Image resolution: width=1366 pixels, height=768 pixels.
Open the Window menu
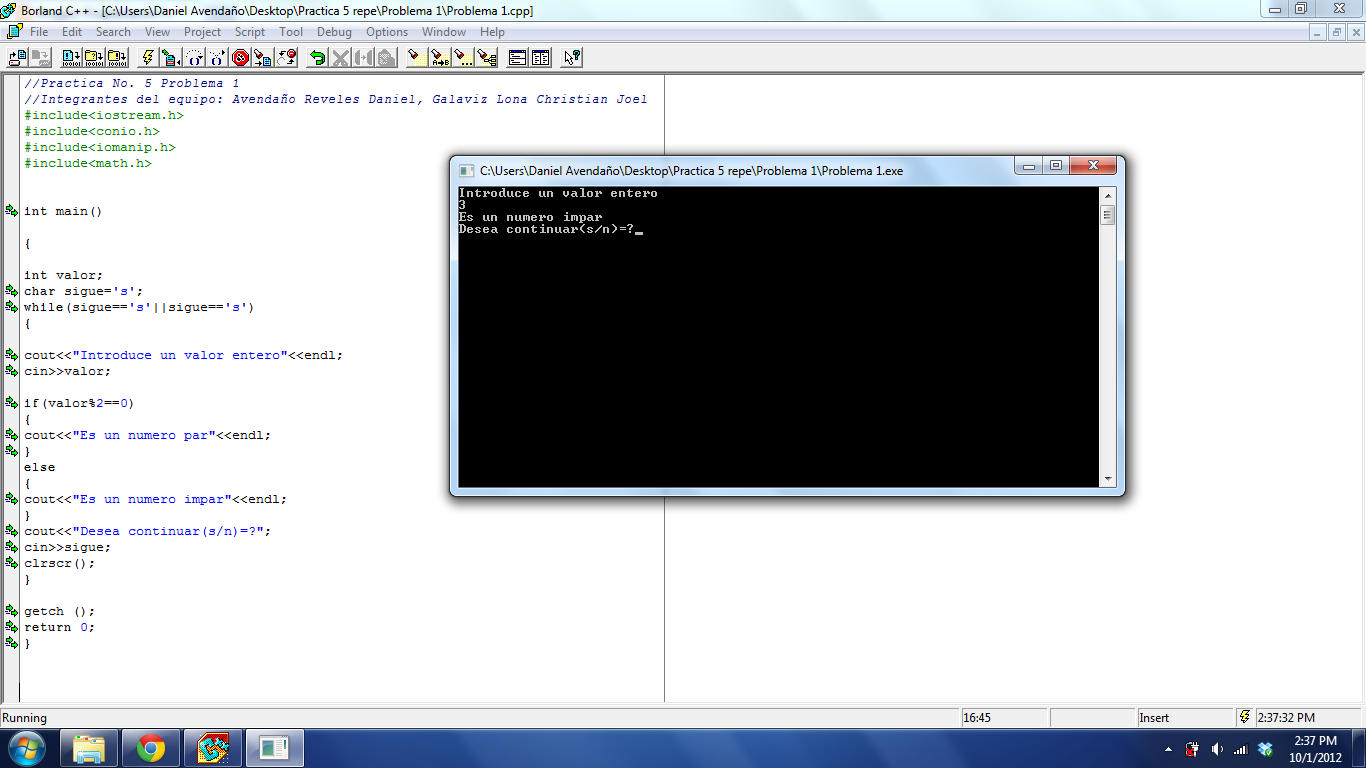tap(444, 32)
